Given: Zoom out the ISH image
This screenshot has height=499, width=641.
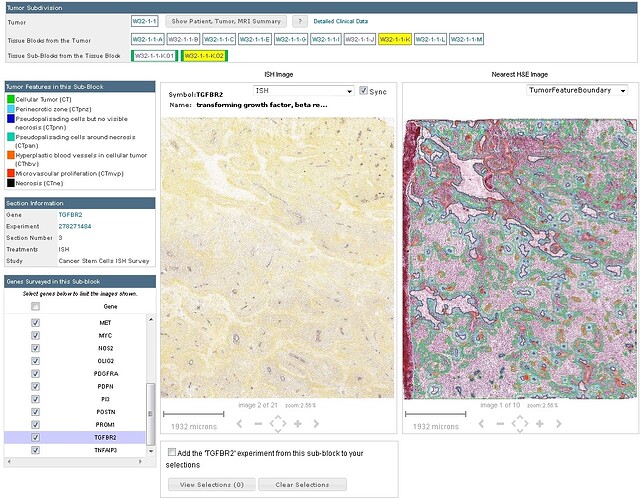Looking at the screenshot, I should (x=258, y=424).
